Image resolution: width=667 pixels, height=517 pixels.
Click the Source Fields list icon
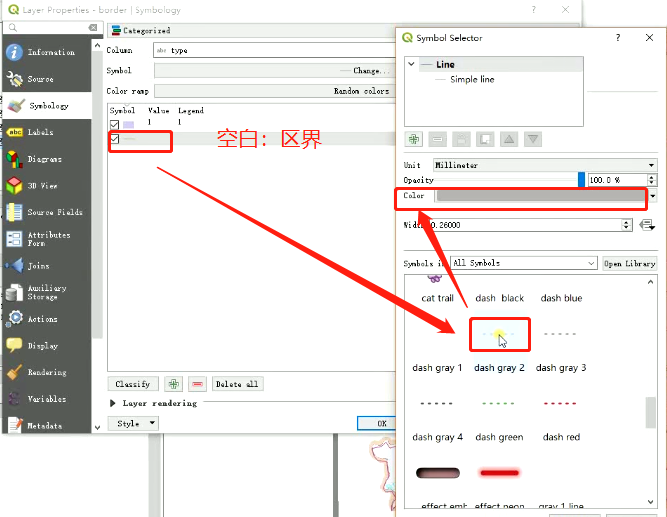click(x=14, y=212)
